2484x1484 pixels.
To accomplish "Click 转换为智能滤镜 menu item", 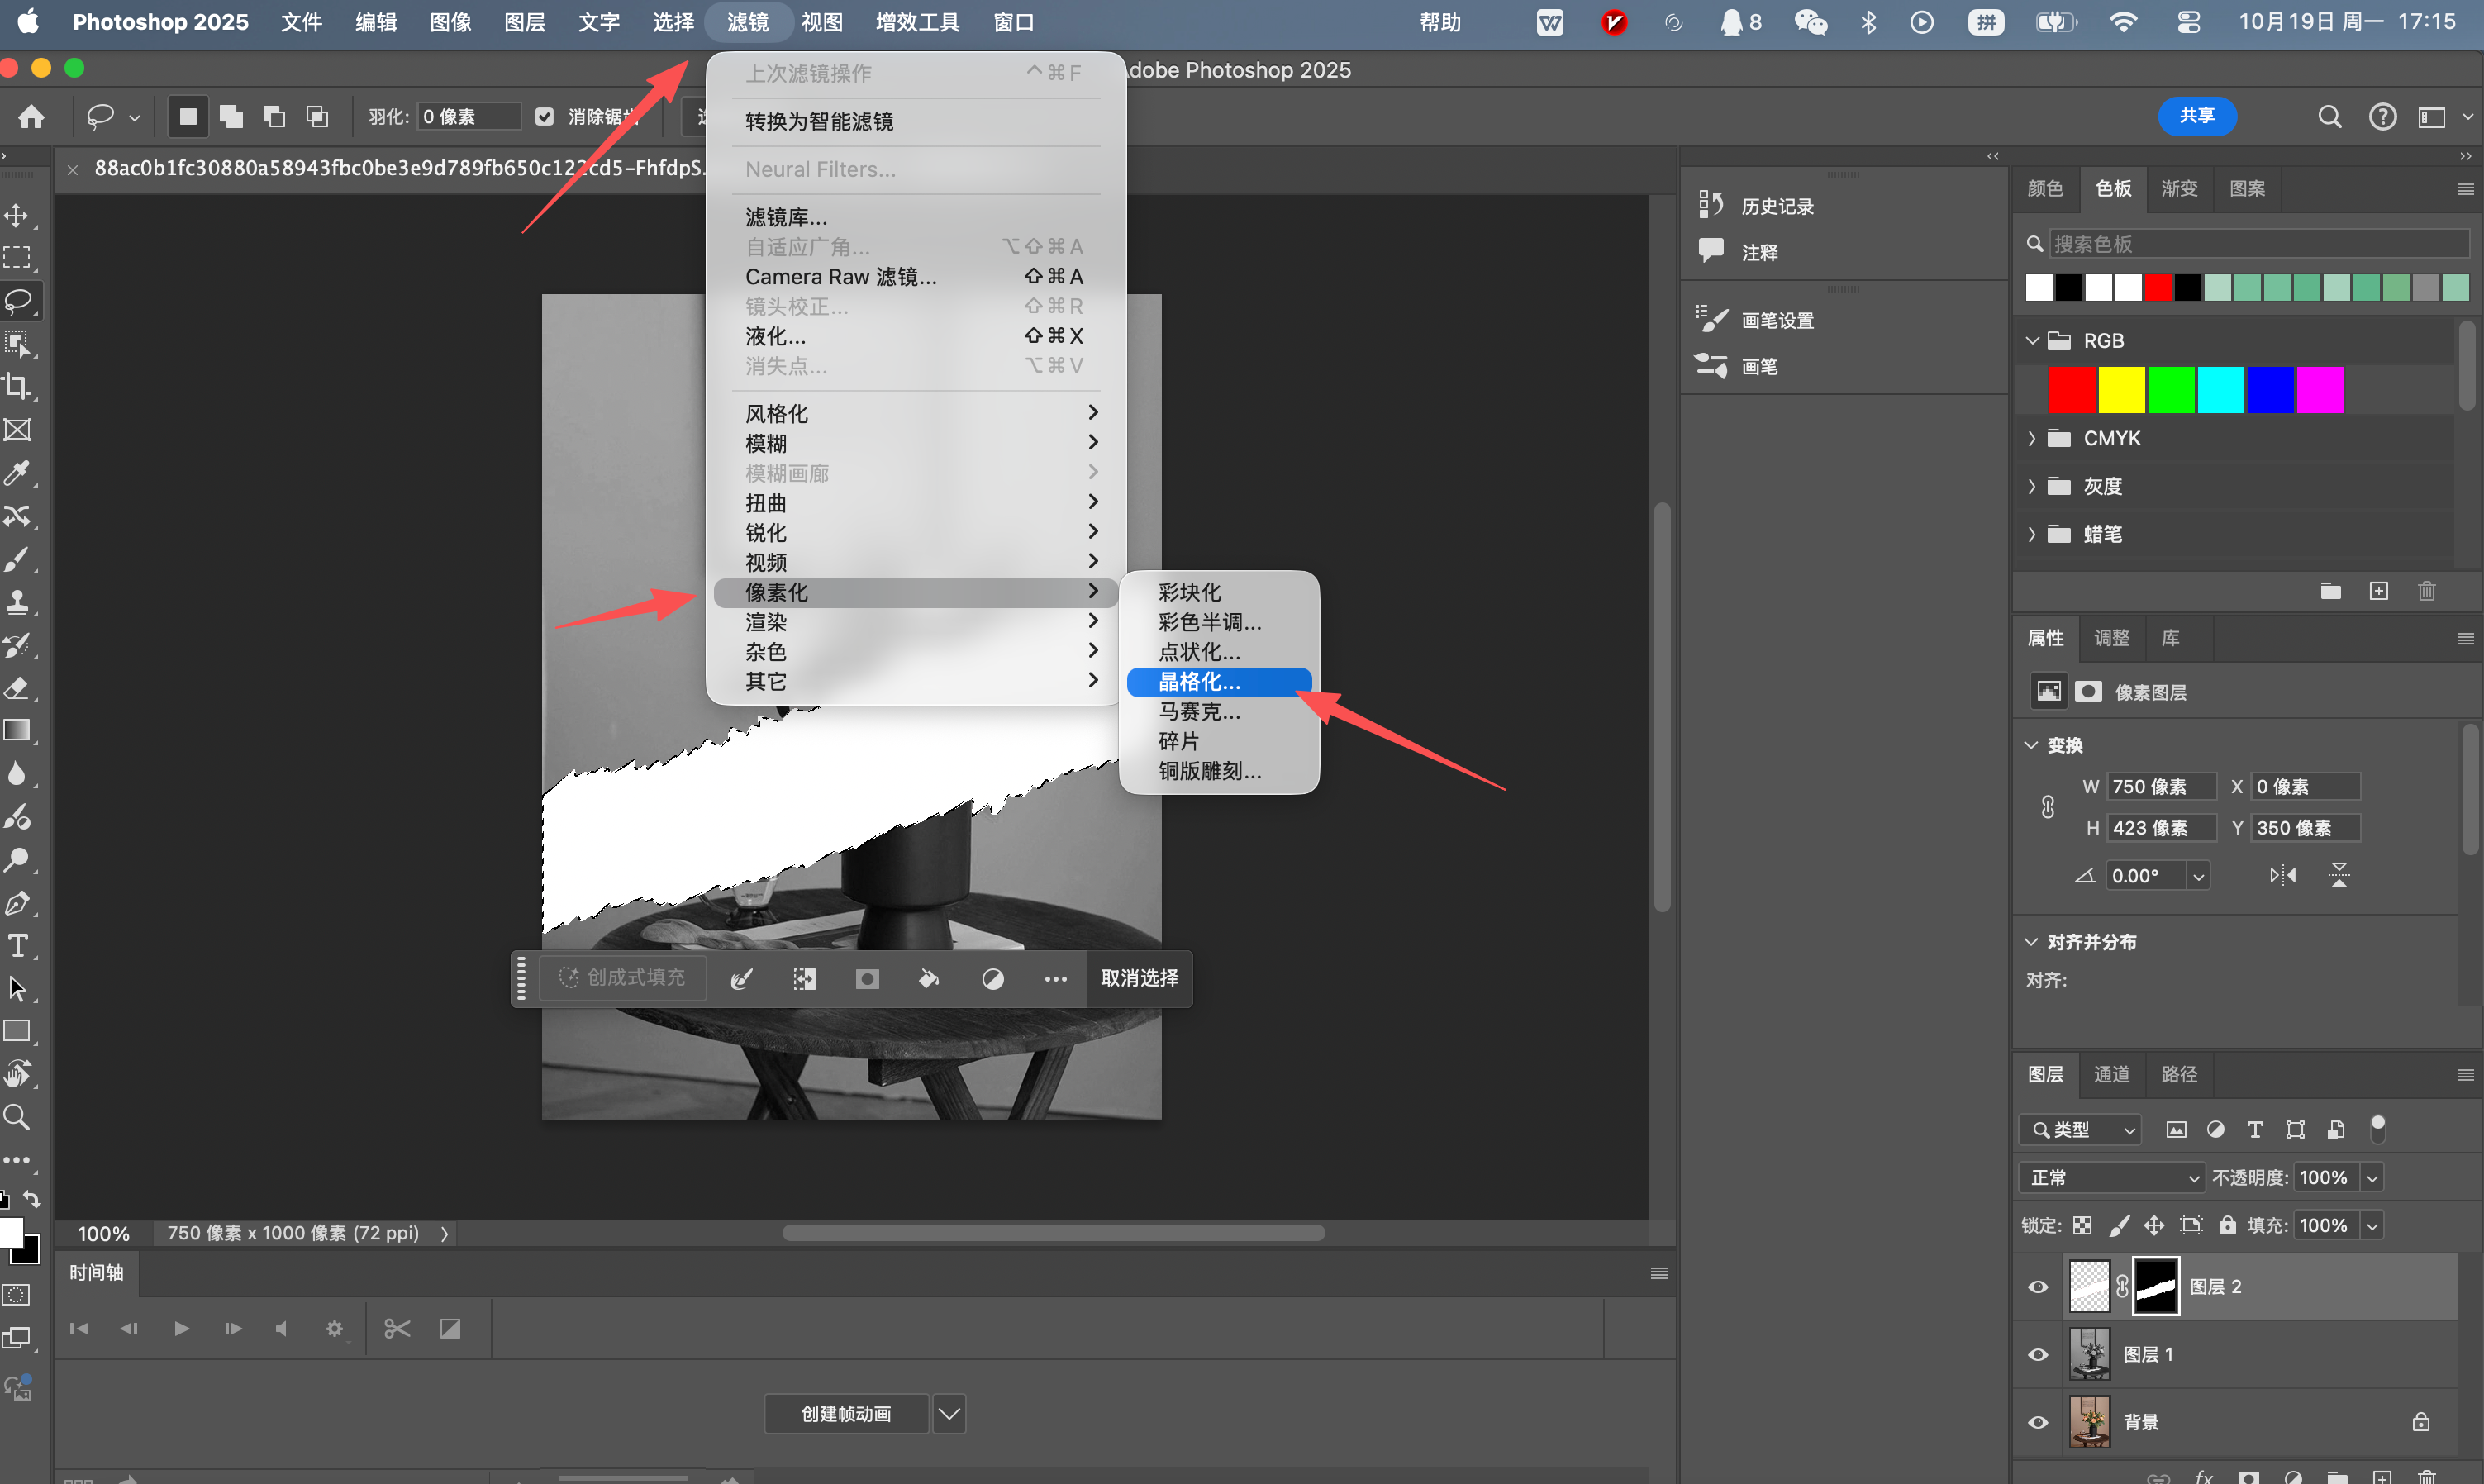I will pyautogui.click(x=915, y=122).
